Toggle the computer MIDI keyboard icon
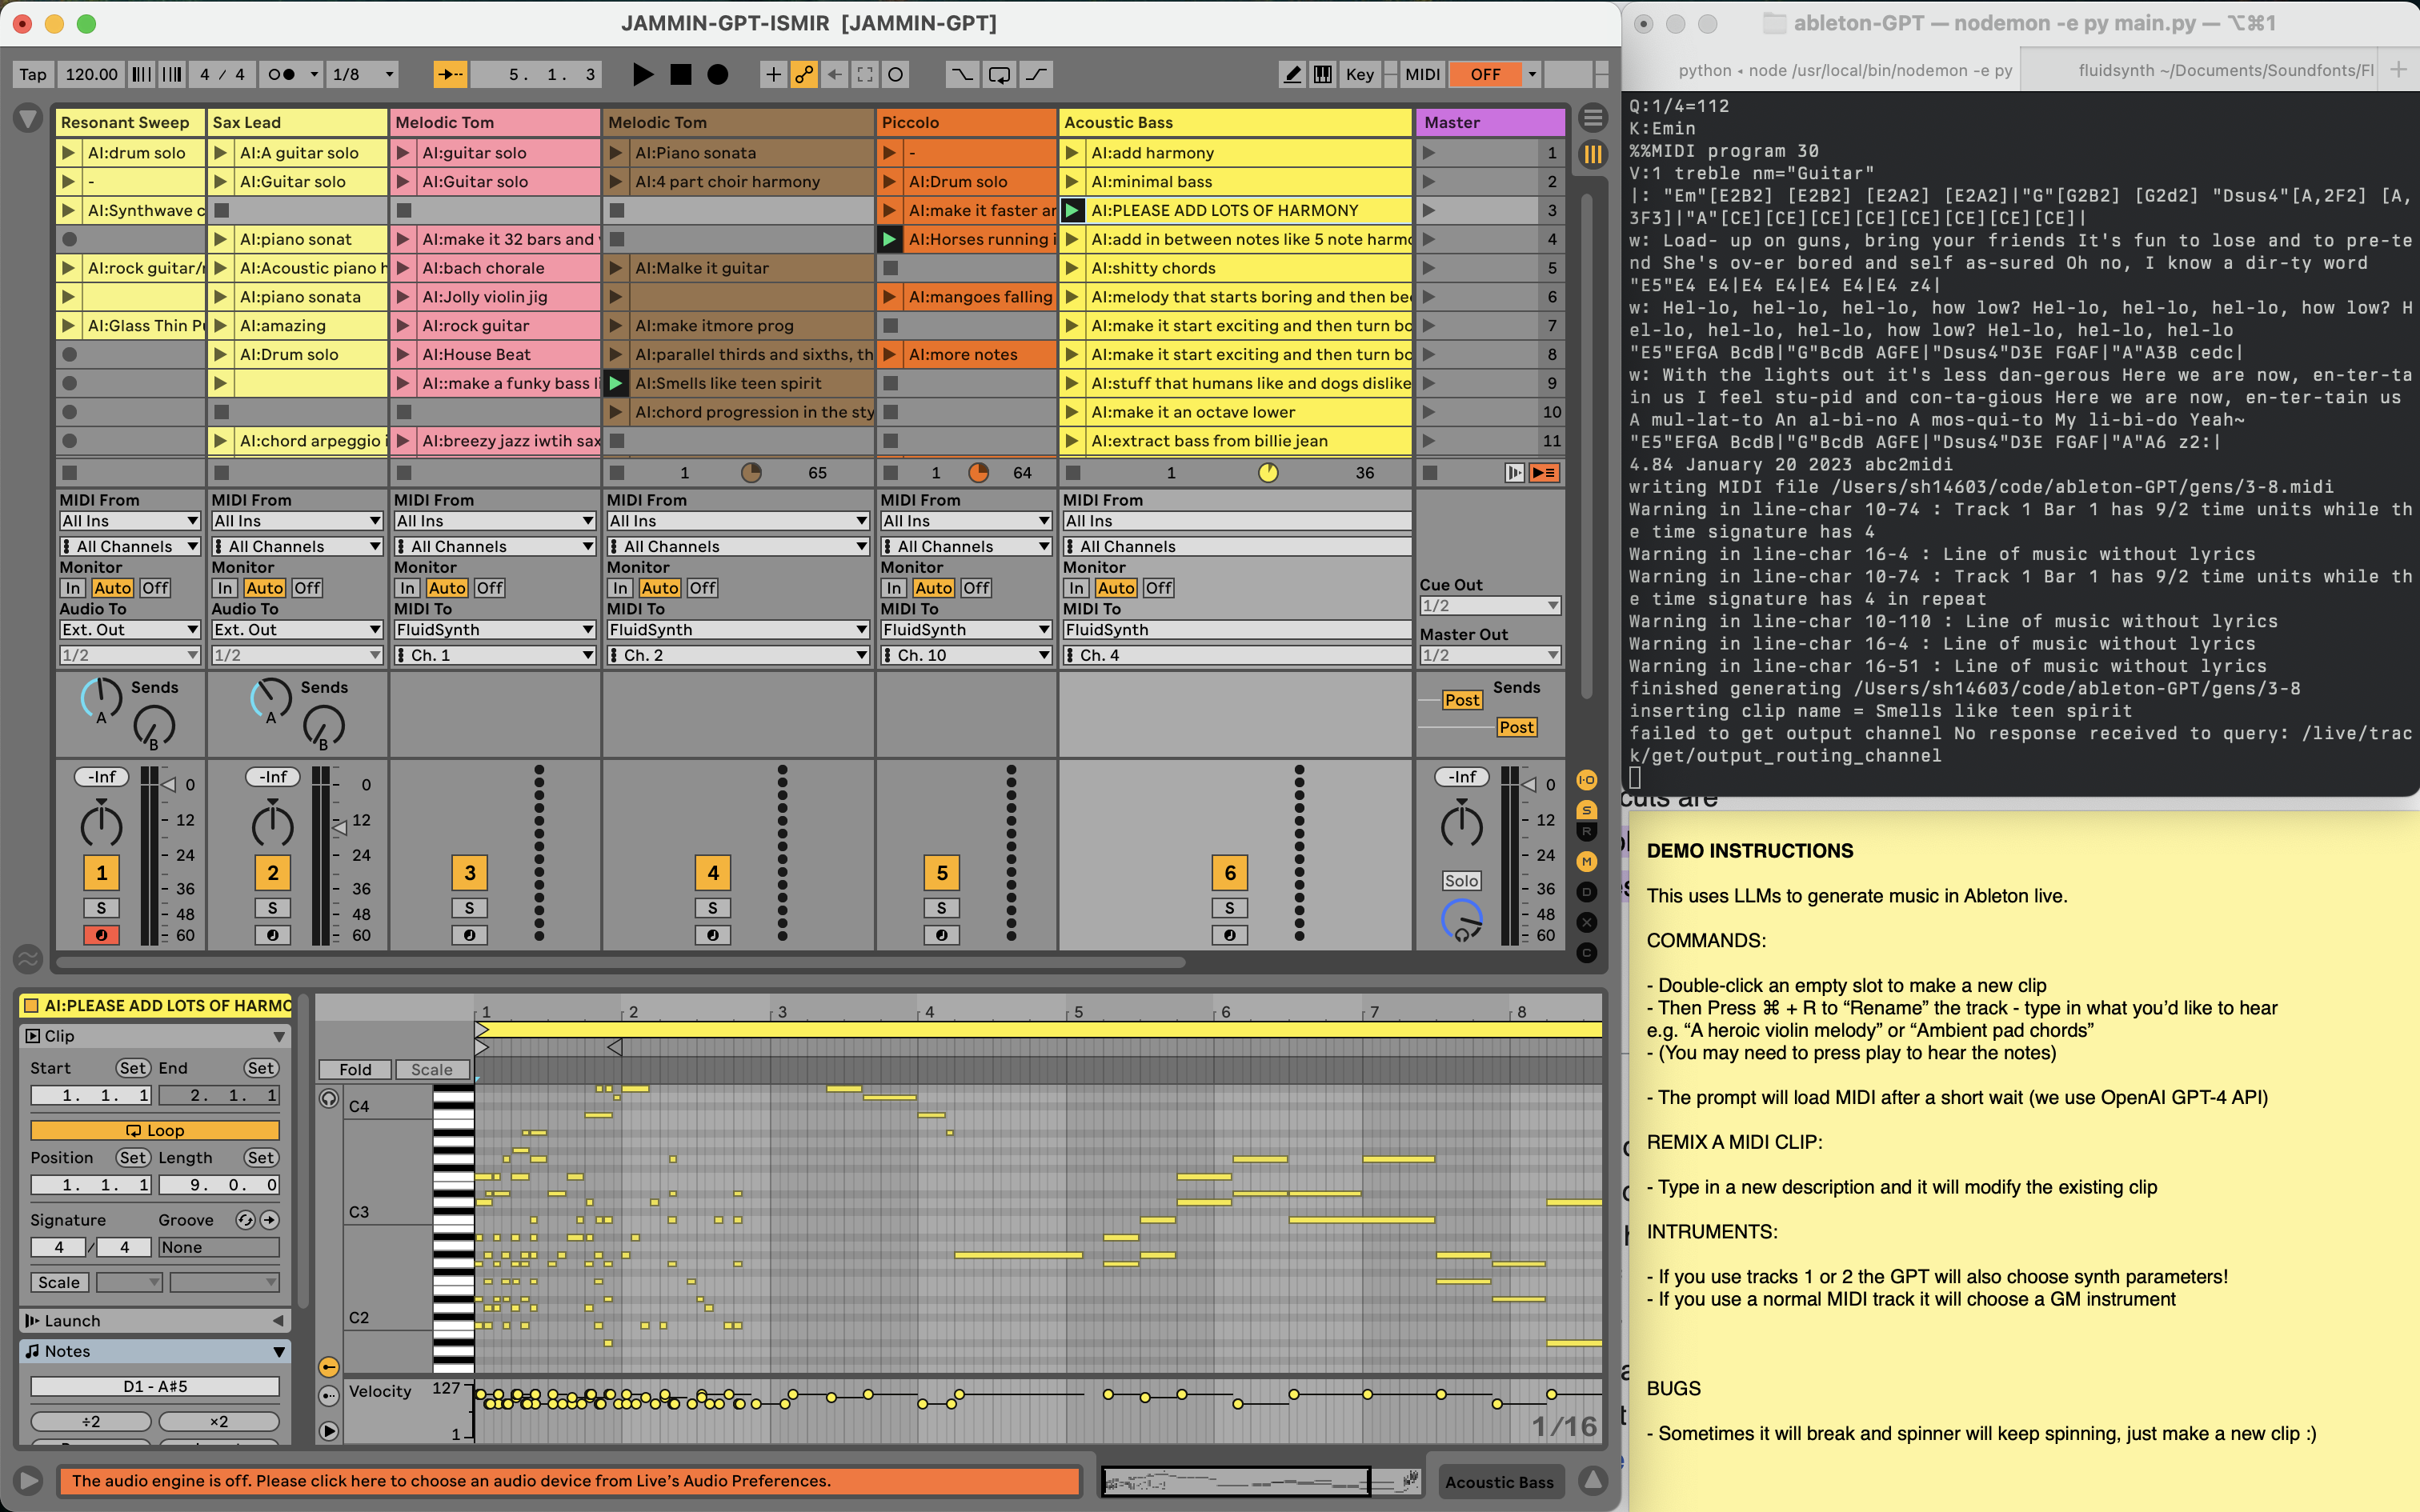This screenshot has height=1512, width=2420. [1322, 74]
